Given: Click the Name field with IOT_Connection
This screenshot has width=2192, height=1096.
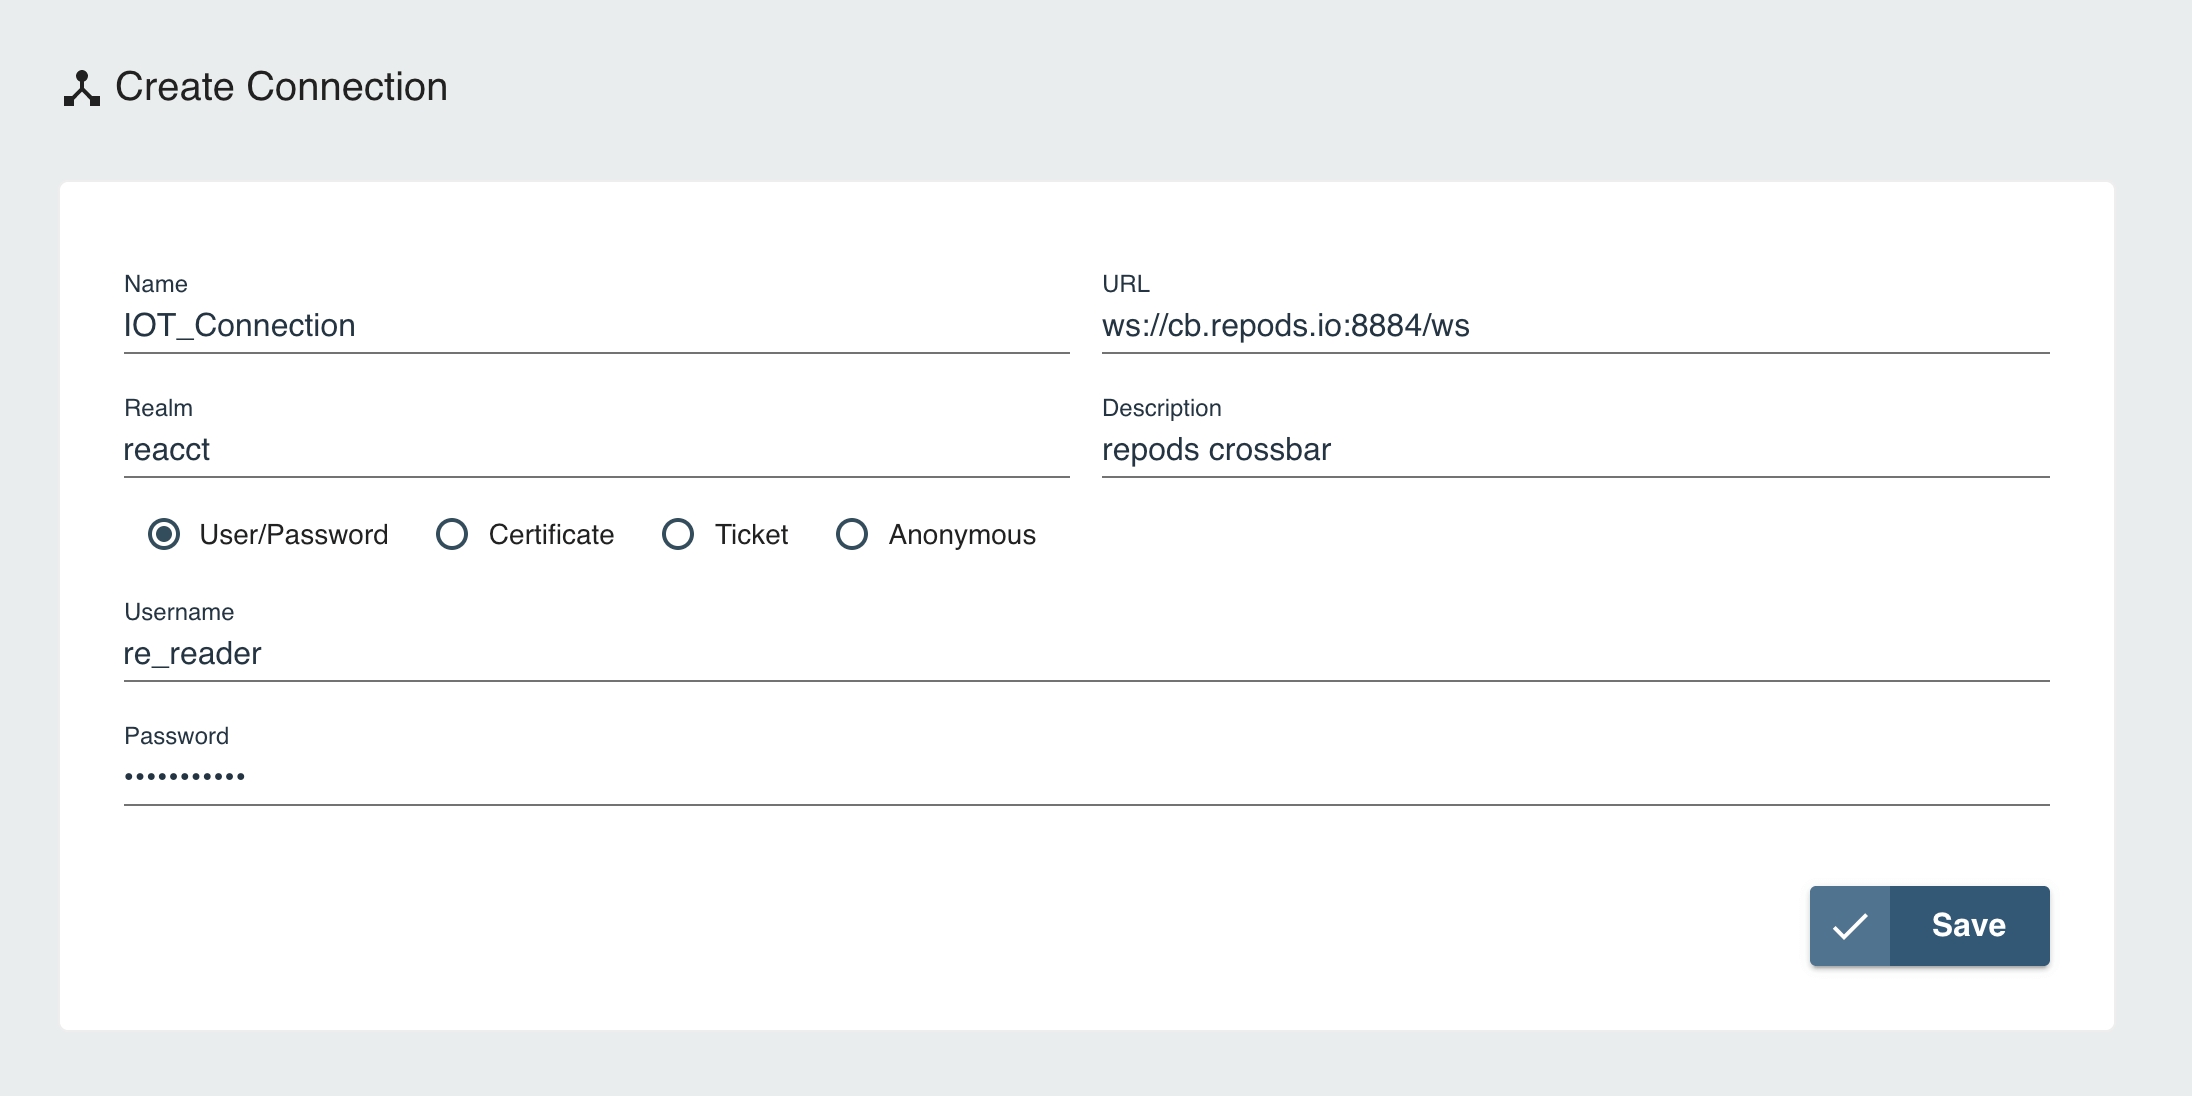Looking at the screenshot, I should click(x=596, y=326).
